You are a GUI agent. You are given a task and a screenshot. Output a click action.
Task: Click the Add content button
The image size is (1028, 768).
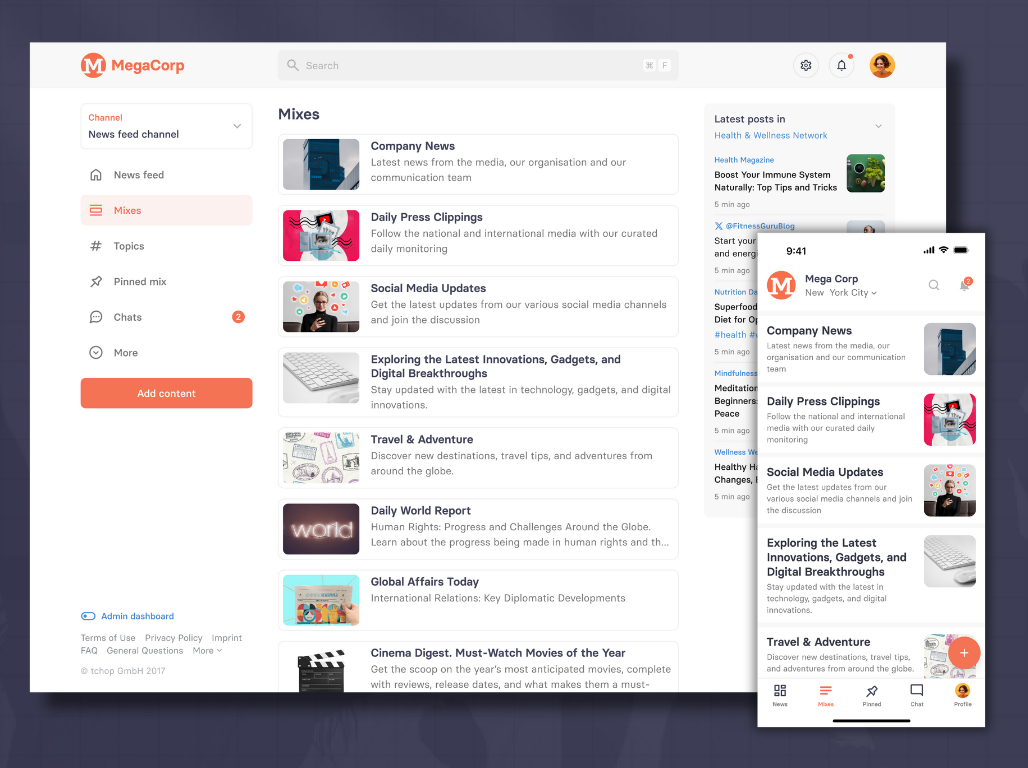pyautogui.click(x=166, y=393)
